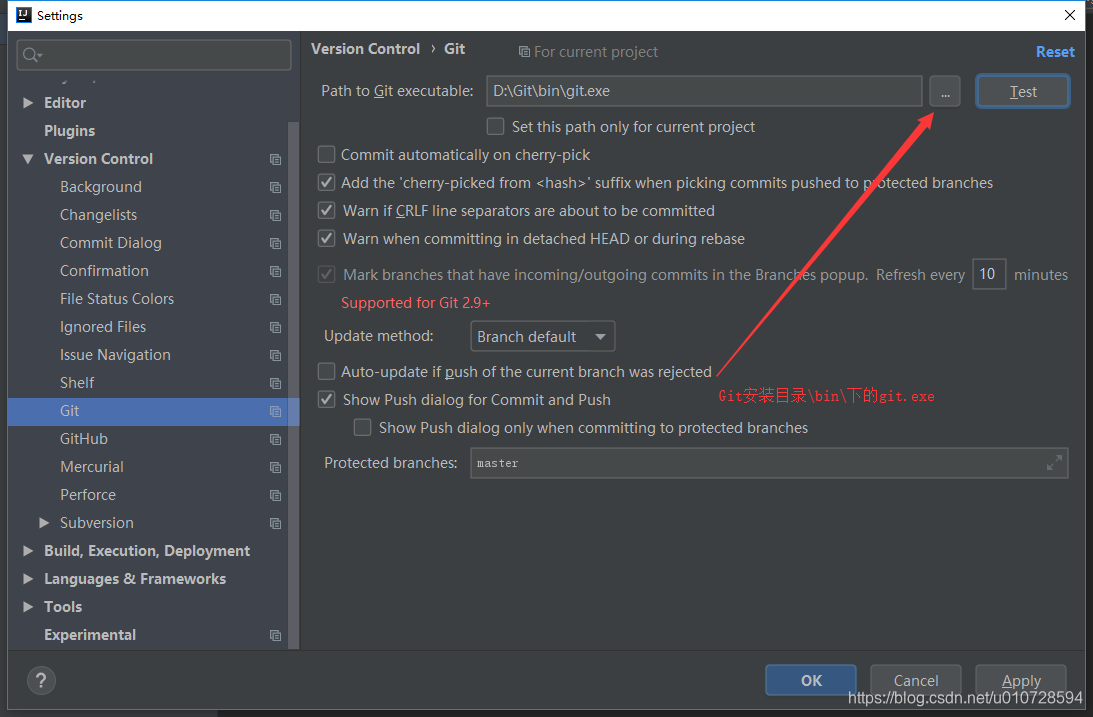Click the project-level icon beside Version Control
The image size is (1093, 717).
click(x=275, y=160)
